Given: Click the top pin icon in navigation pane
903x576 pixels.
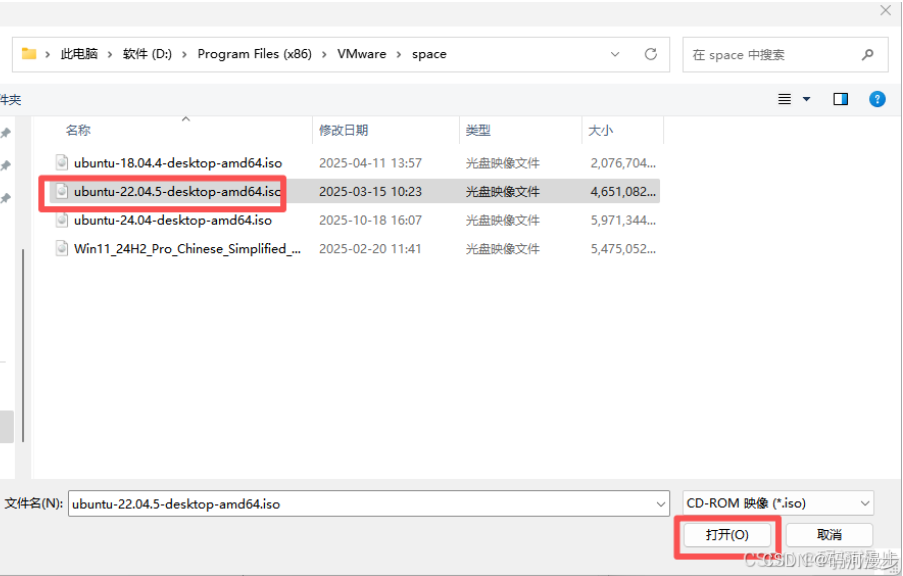Looking at the screenshot, I should pos(5,133).
